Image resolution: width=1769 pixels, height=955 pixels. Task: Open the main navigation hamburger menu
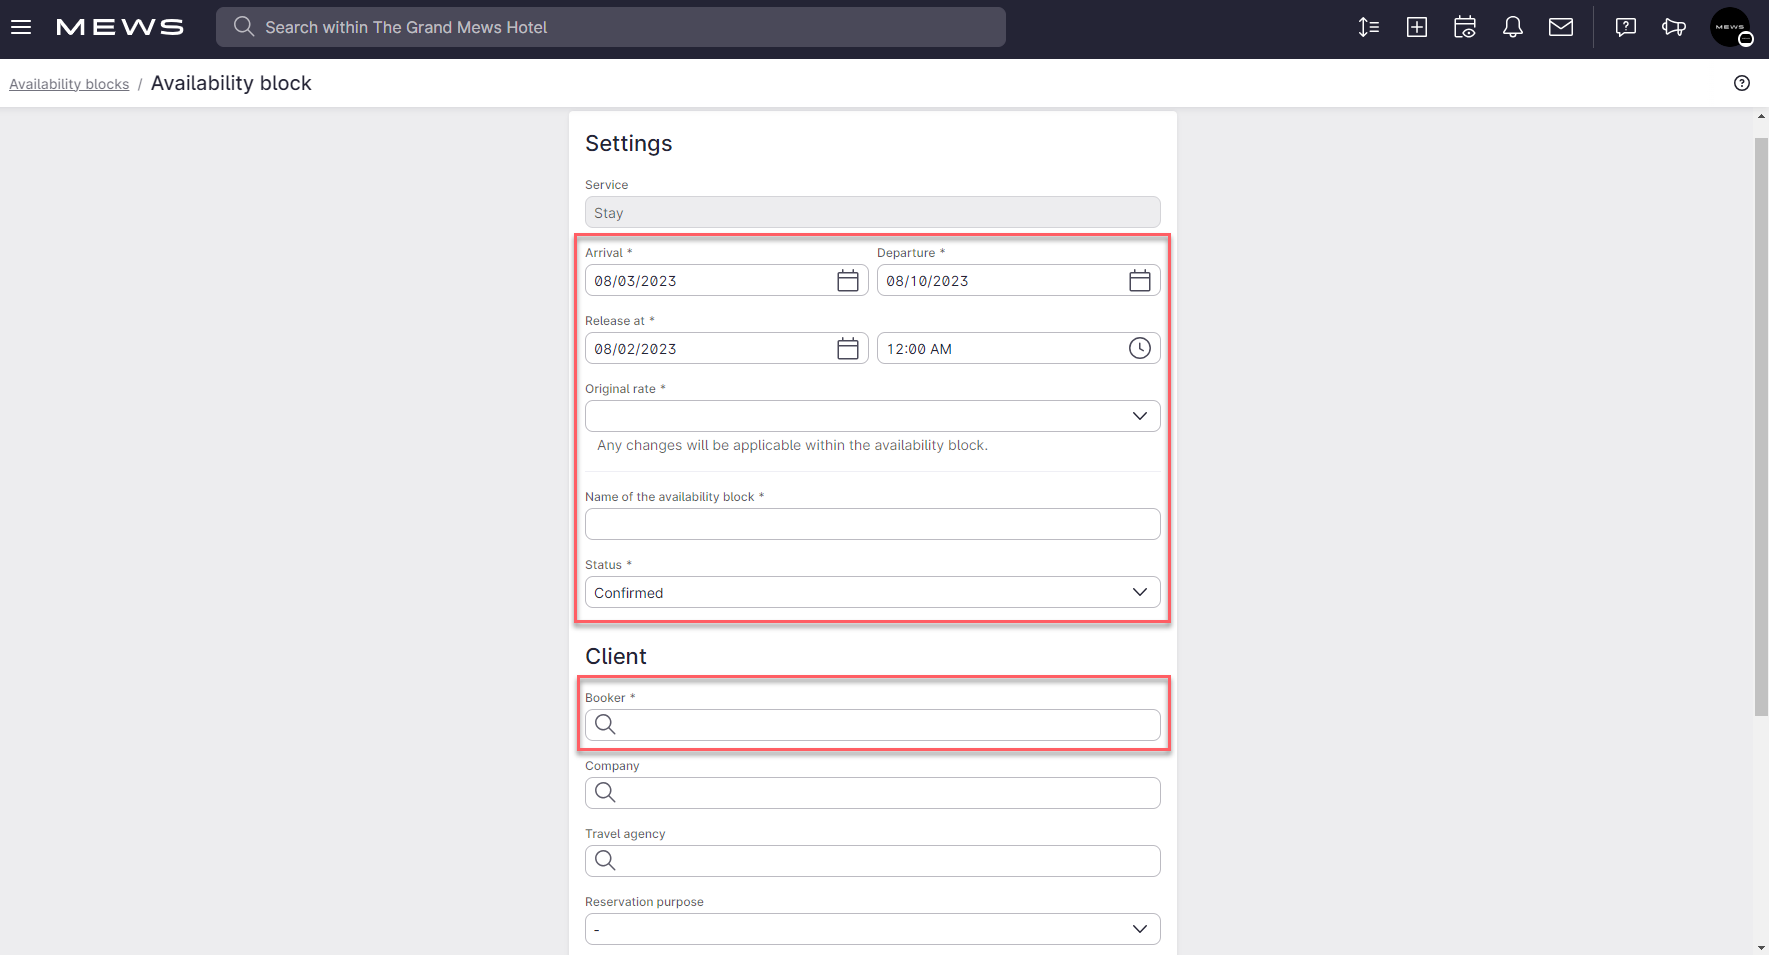coord(21,27)
